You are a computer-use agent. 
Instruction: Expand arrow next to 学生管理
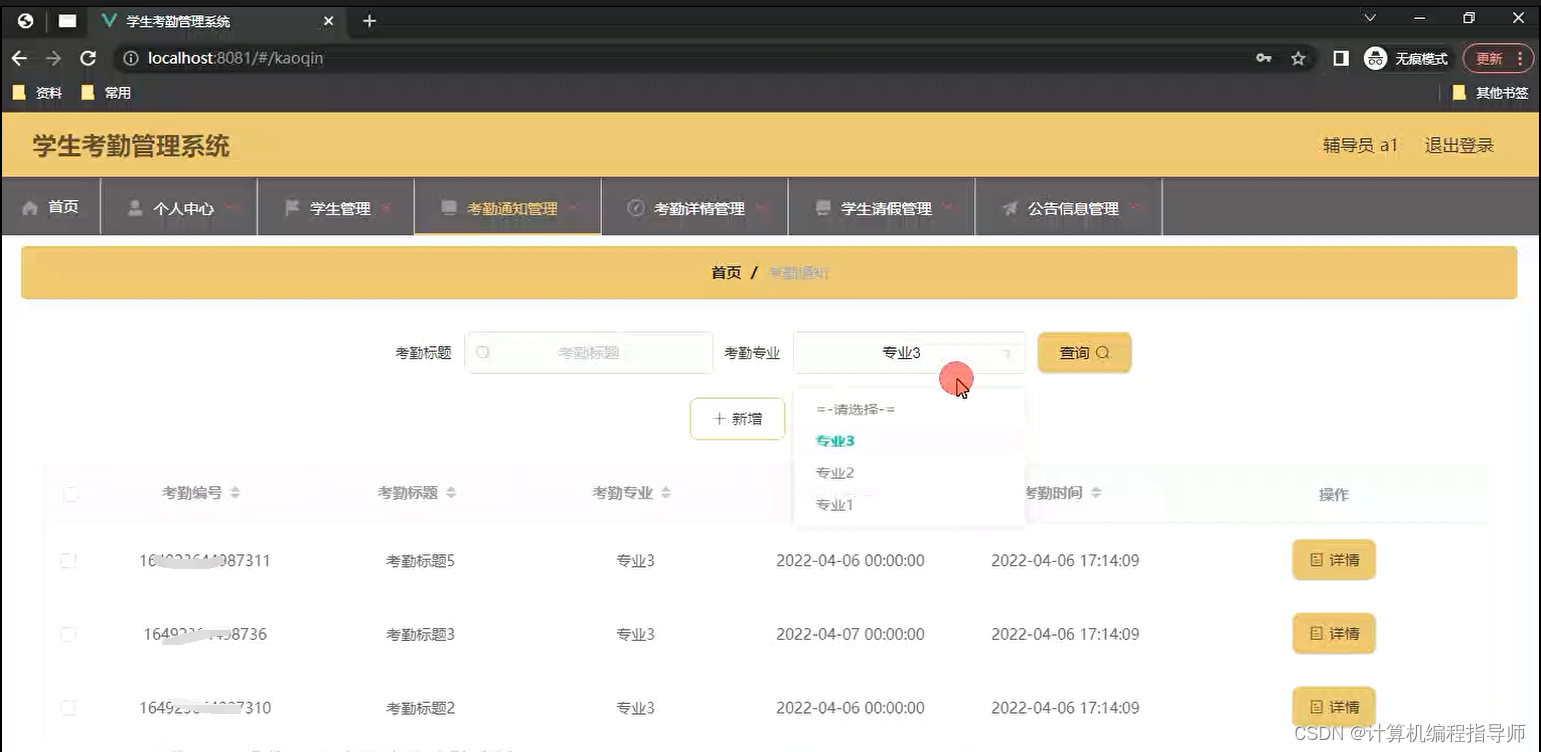click(386, 208)
